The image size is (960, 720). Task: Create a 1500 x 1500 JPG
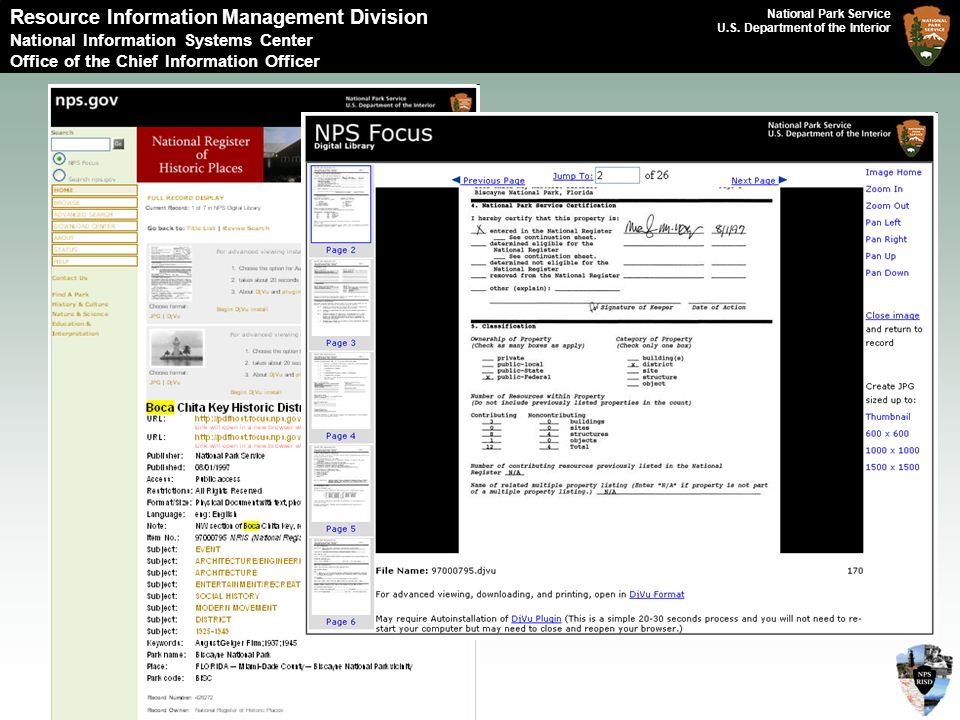click(892, 467)
